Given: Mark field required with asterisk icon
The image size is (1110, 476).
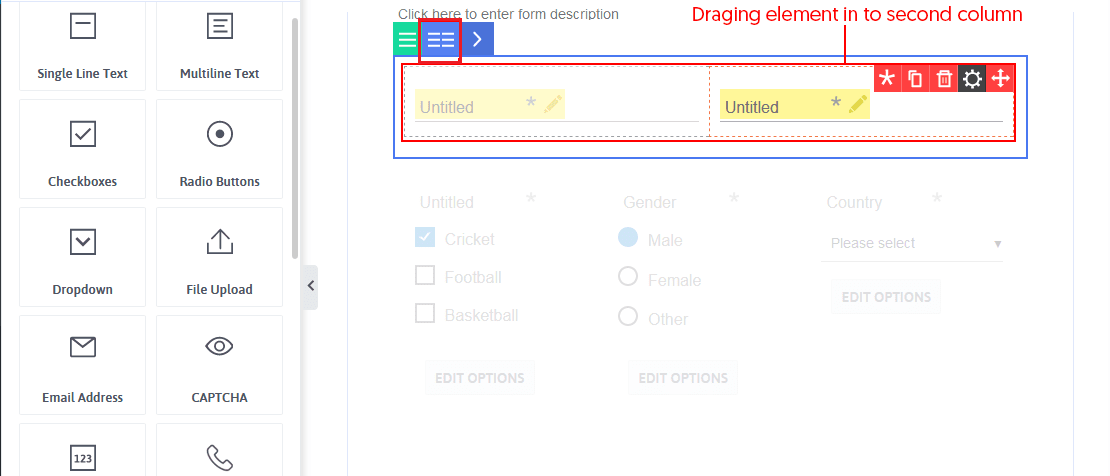Looking at the screenshot, I should (x=887, y=79).
